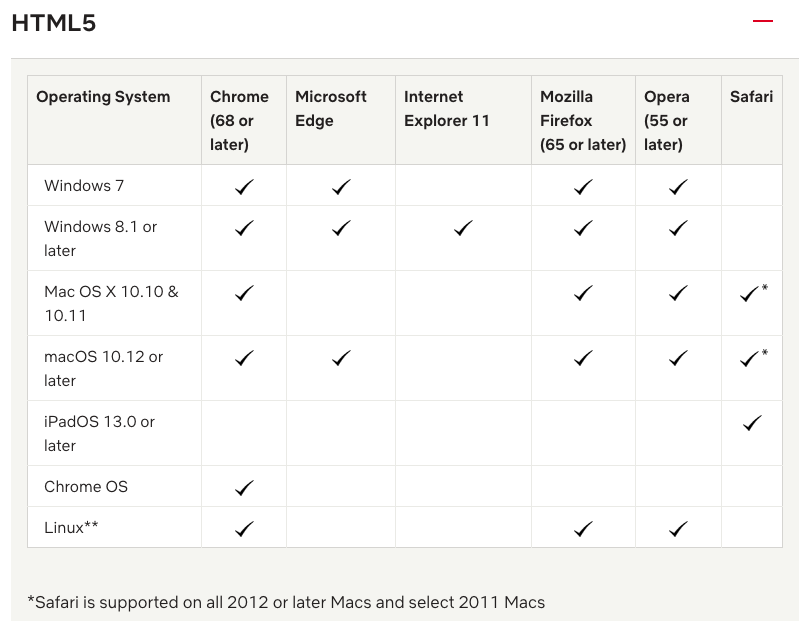Click the Chrome OS row Chrome checkmark
Image resolution: width=811 pixels, height=621 pixels.
click(244, 488)
